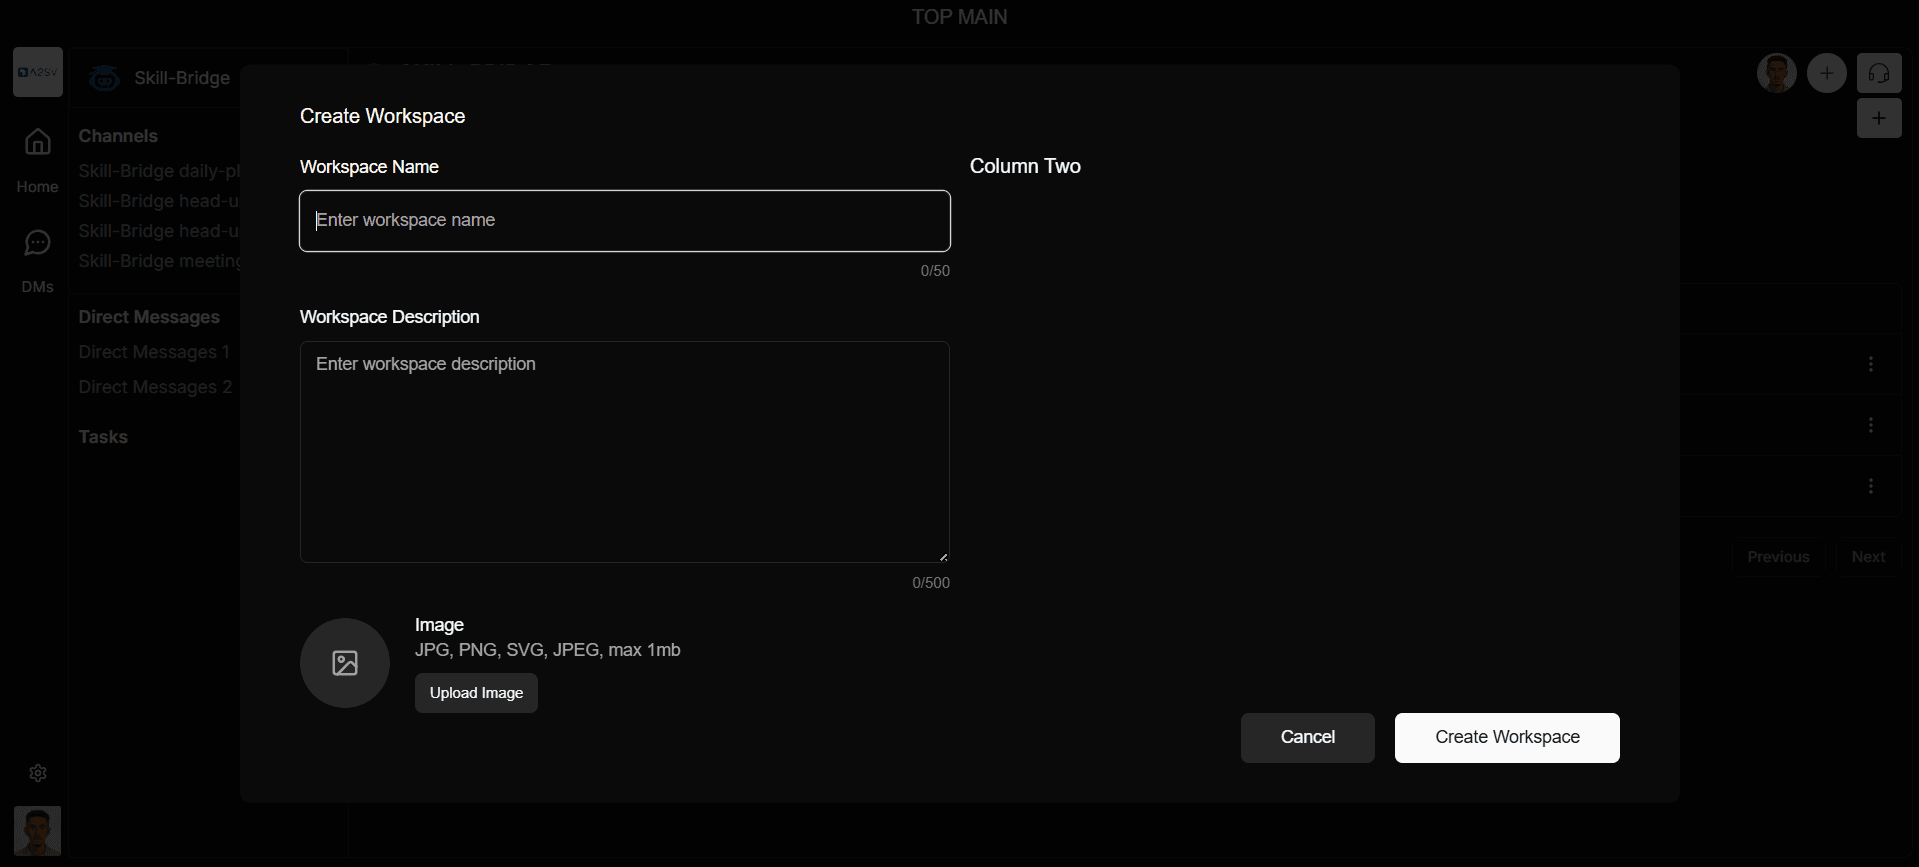The width and height of the screenshot is (1919, 867).
Task: Click the 0/50 name character counter
Action: pyautogui.click(x=935, y=271)
